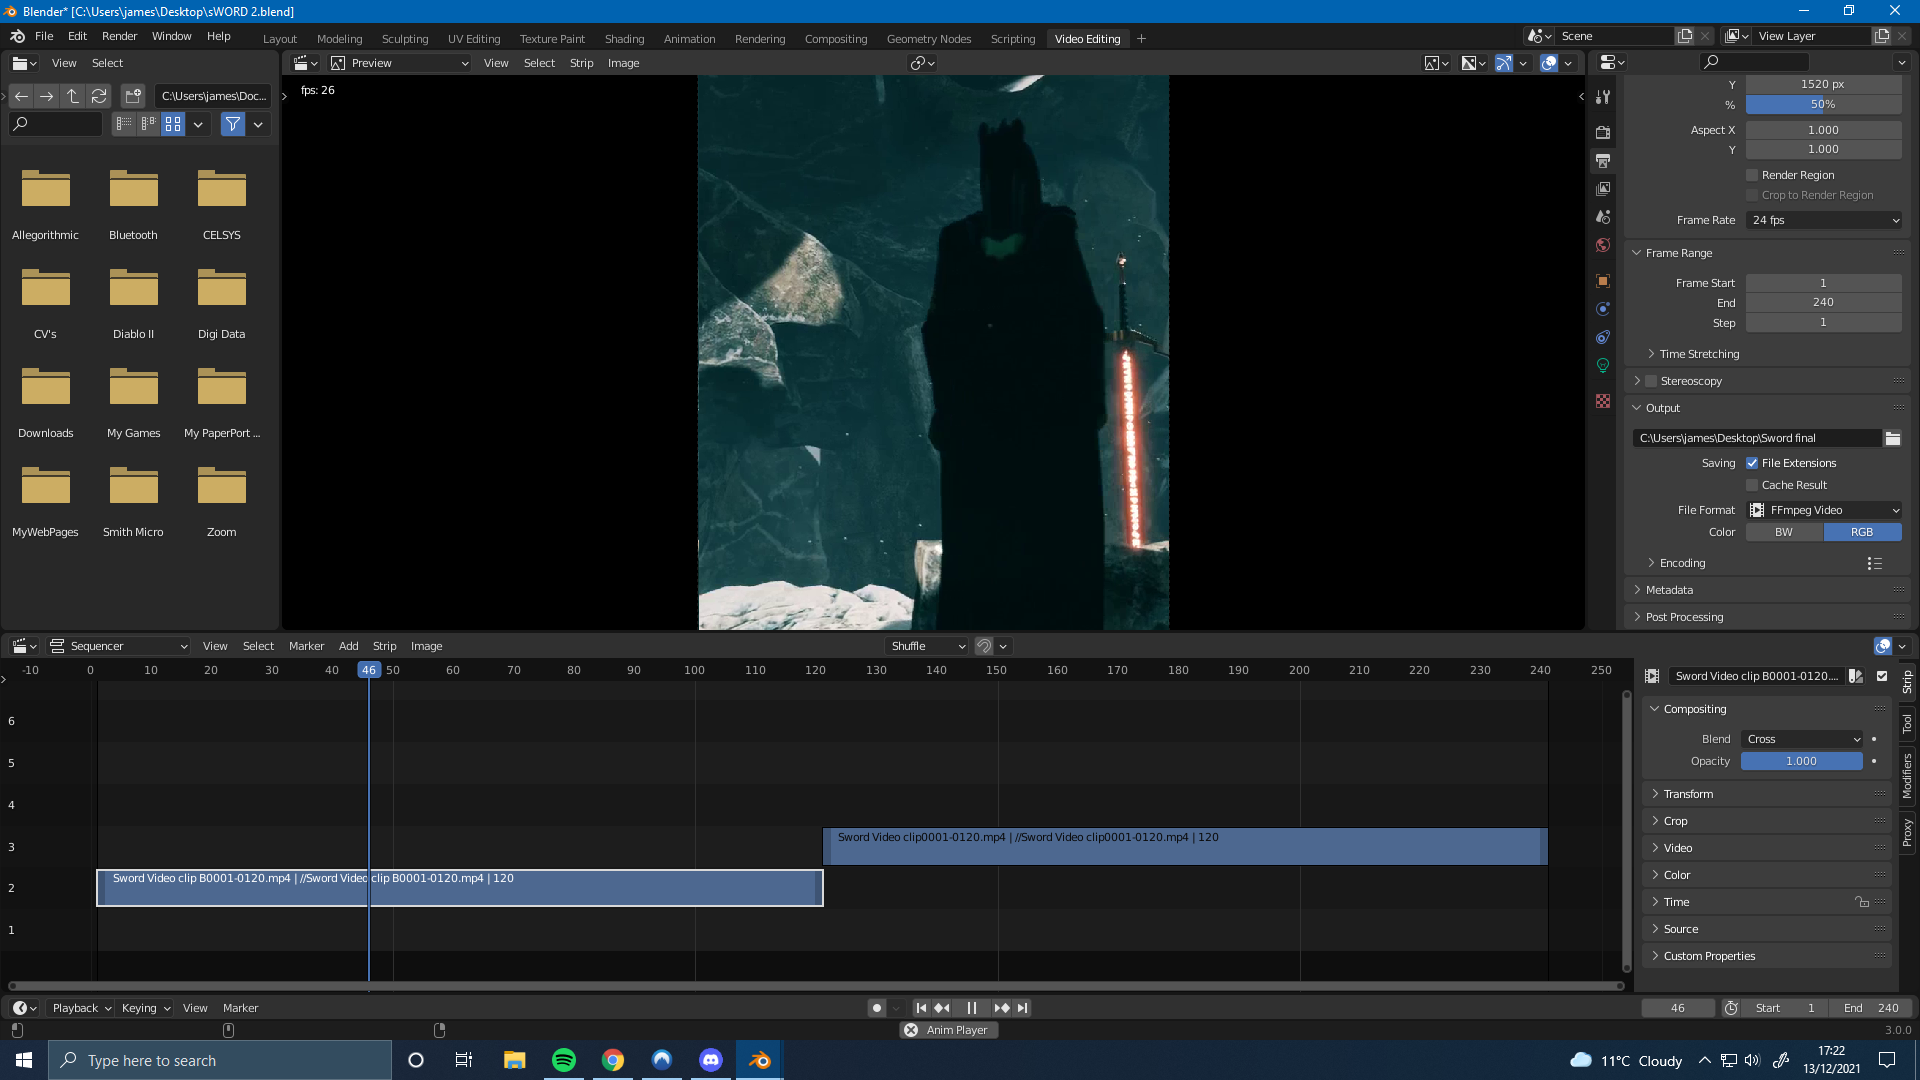Enable the Stereoscopy checkbox
This screenshot has width=1920, height=1080.
pos(1651,381)
